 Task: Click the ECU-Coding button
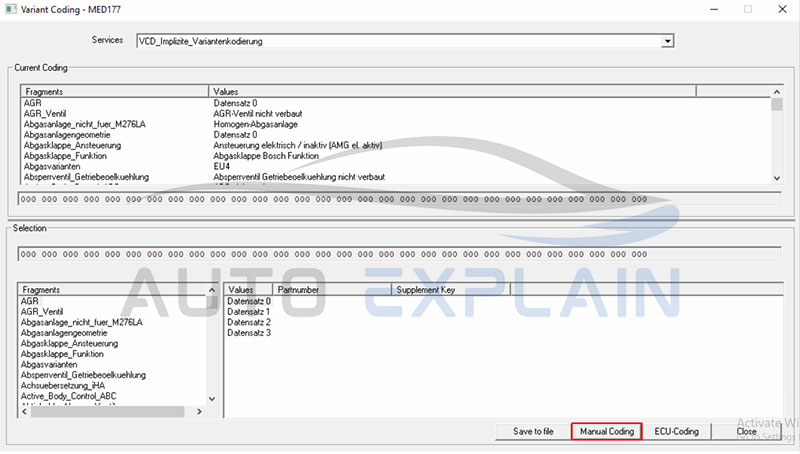click(677, 431)
